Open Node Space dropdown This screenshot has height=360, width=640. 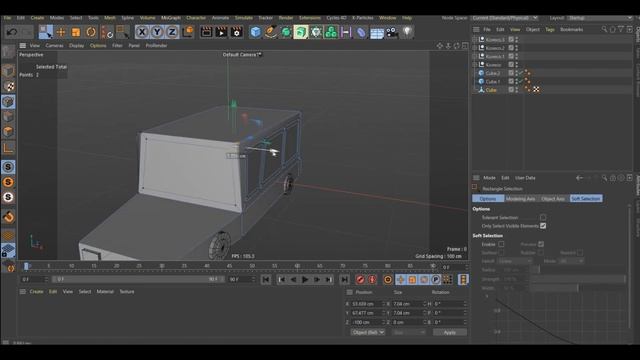coord(505,18)
